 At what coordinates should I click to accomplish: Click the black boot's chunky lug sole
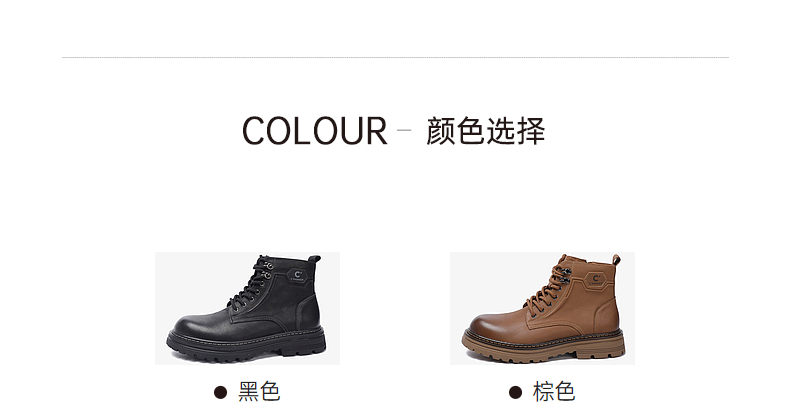(x=247, y=346)
